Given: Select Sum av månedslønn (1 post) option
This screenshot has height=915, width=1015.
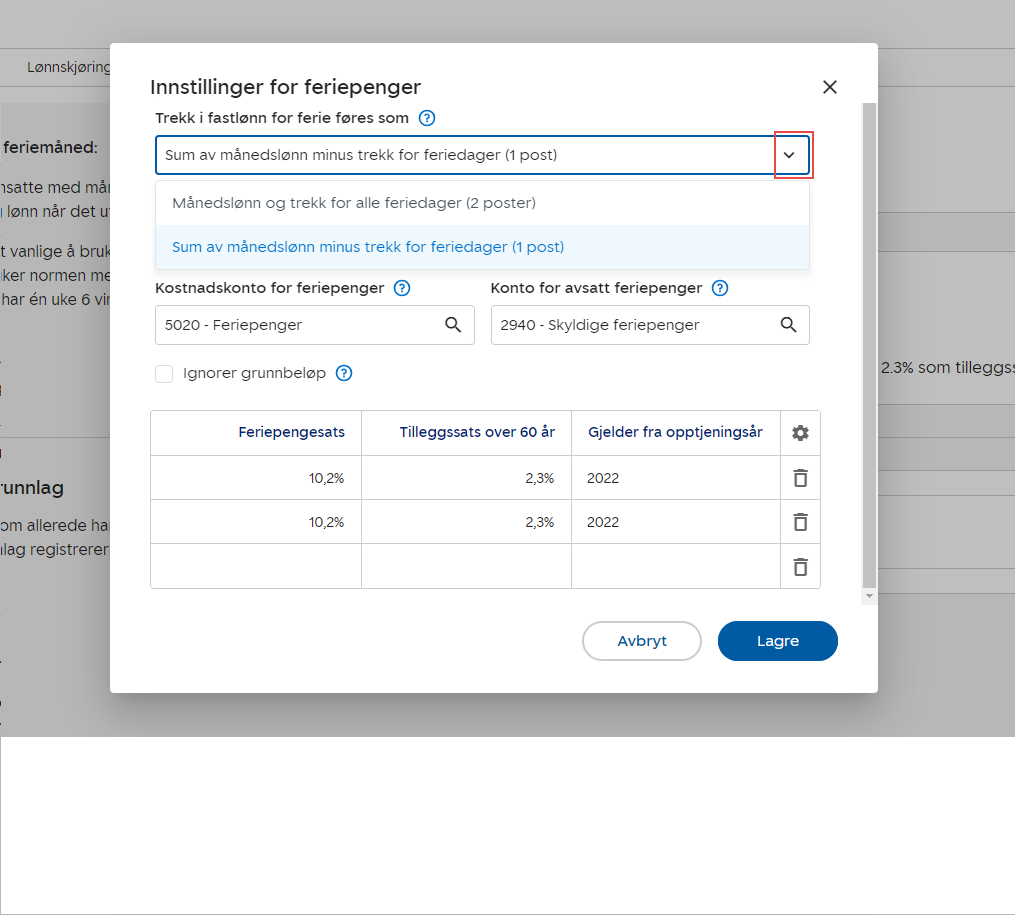Looking at the screenshot, I should pos(368,247).
